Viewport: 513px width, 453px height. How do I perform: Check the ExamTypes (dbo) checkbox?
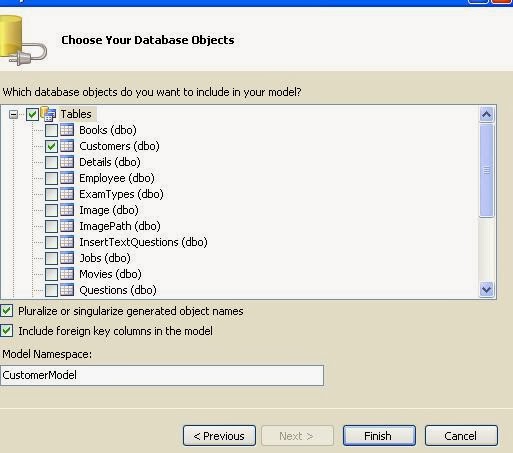point(51,194)
